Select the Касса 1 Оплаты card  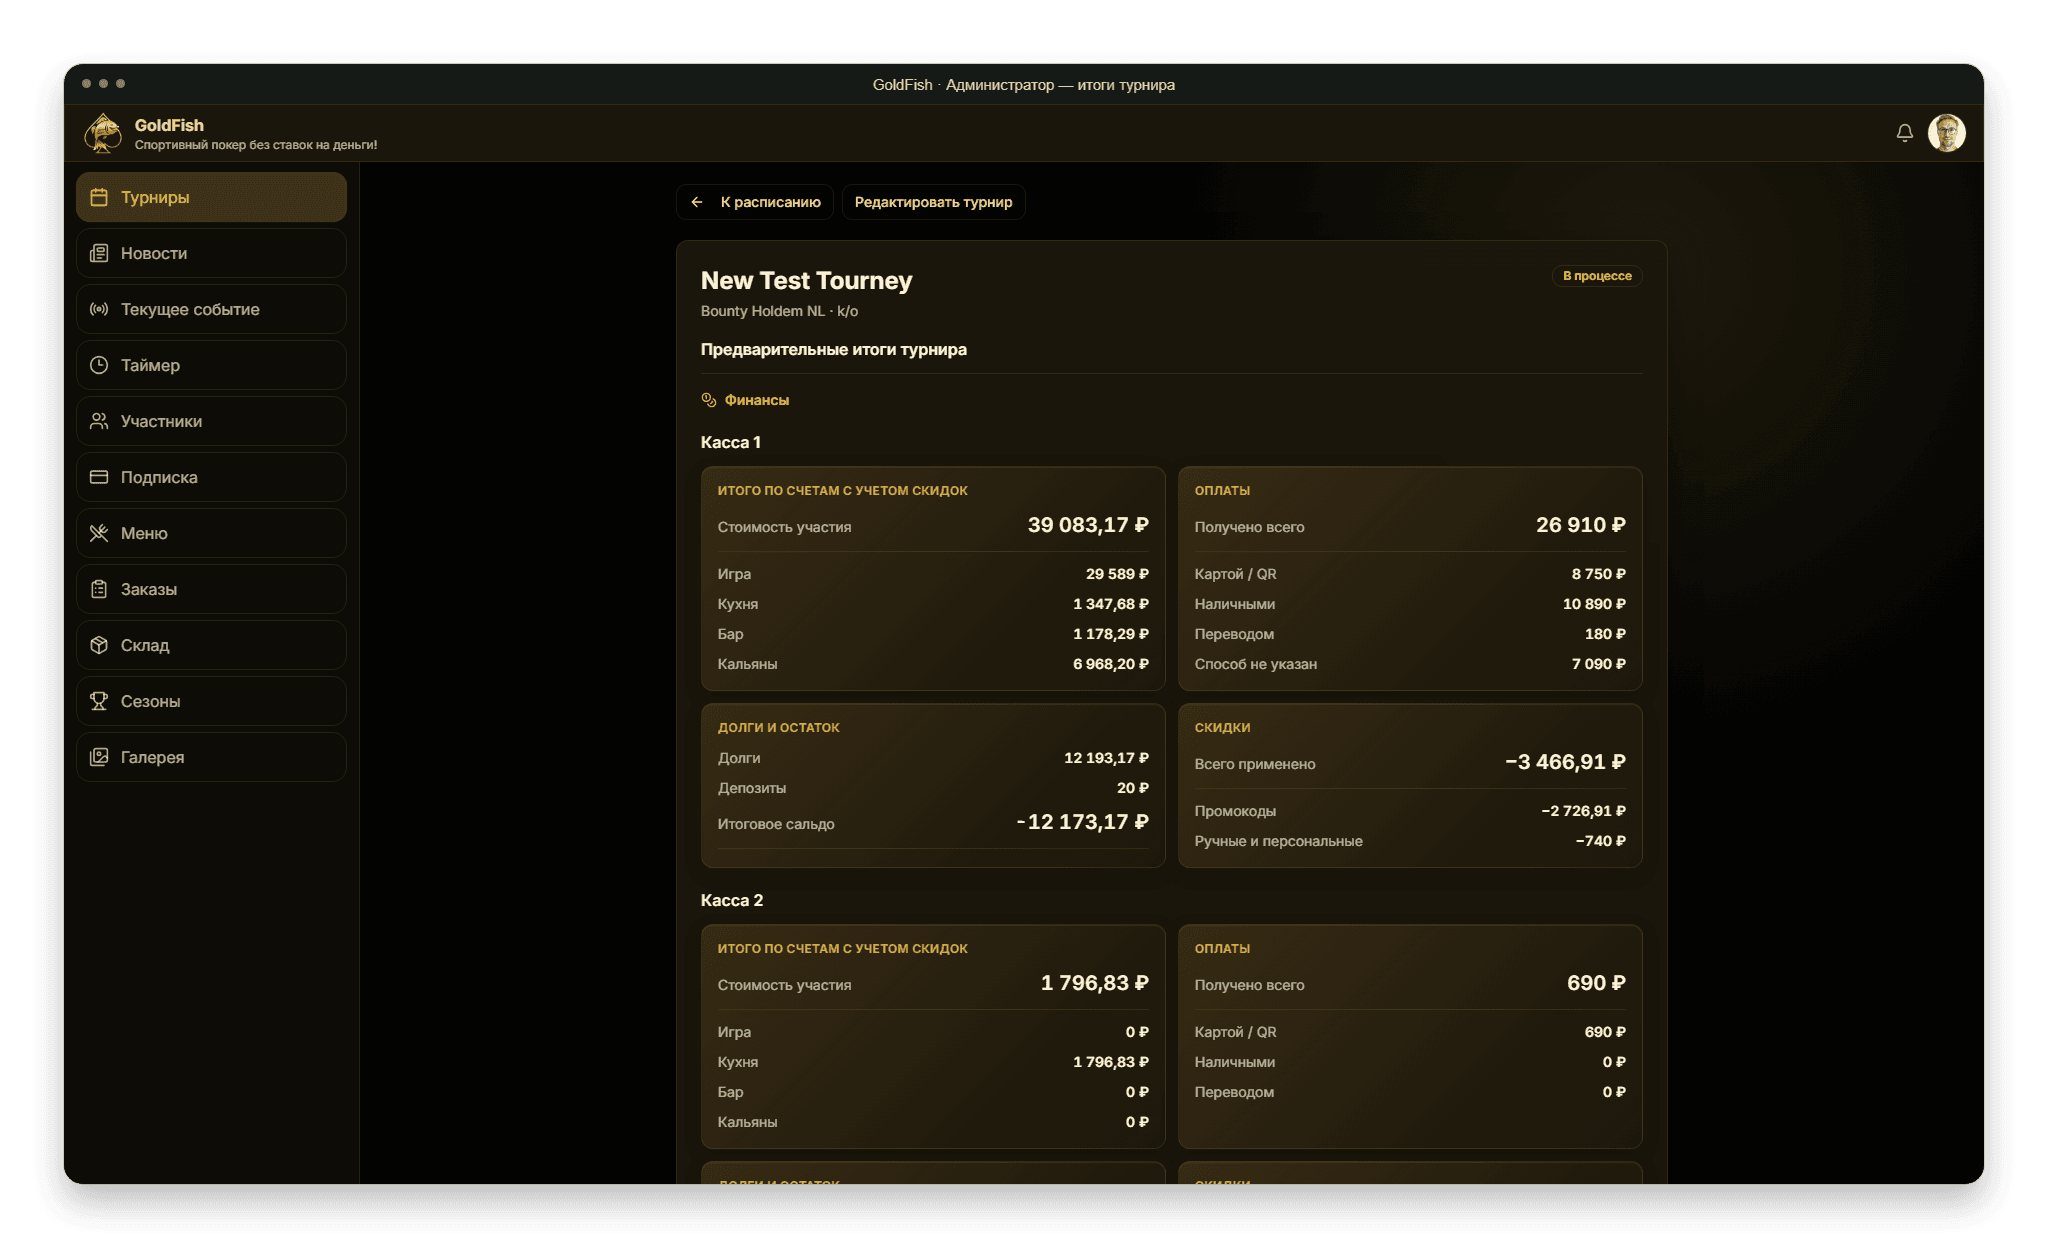pyautogui.click(x=1410, y=578)
